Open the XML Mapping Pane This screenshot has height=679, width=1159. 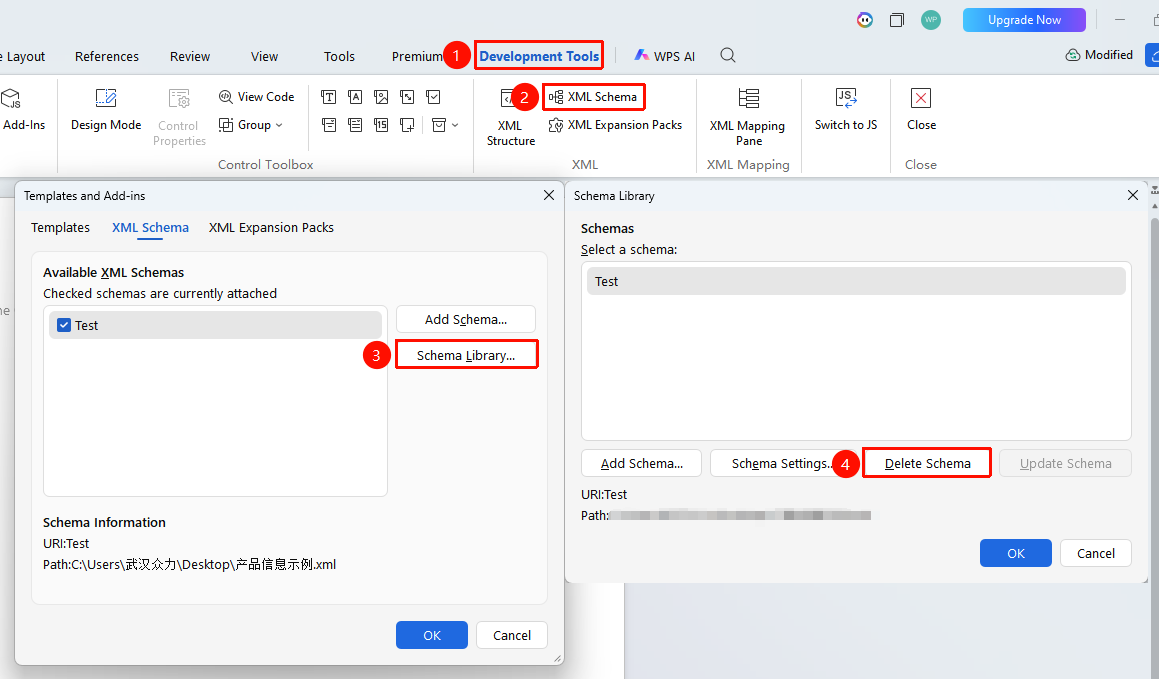tap(747, 117)
